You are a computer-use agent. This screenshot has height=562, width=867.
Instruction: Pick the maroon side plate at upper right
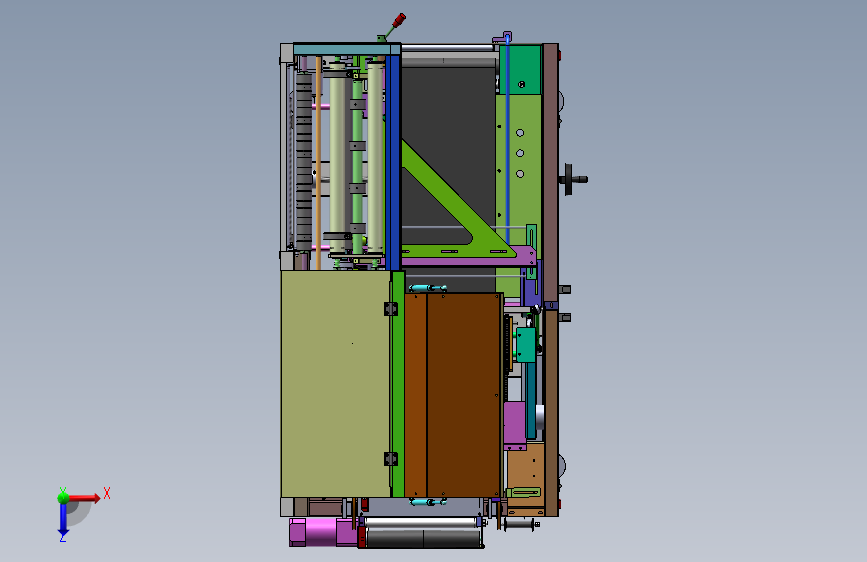550,173
